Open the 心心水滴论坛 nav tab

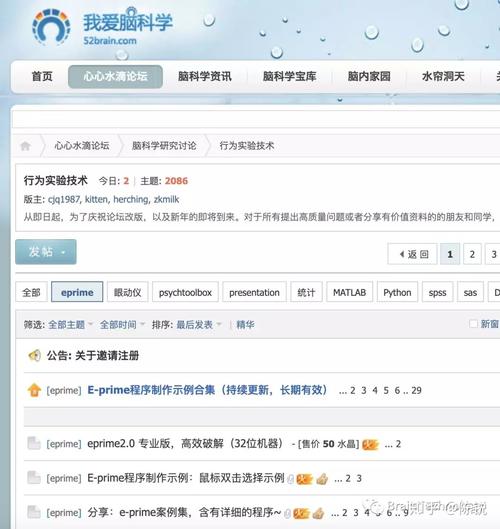115,76
